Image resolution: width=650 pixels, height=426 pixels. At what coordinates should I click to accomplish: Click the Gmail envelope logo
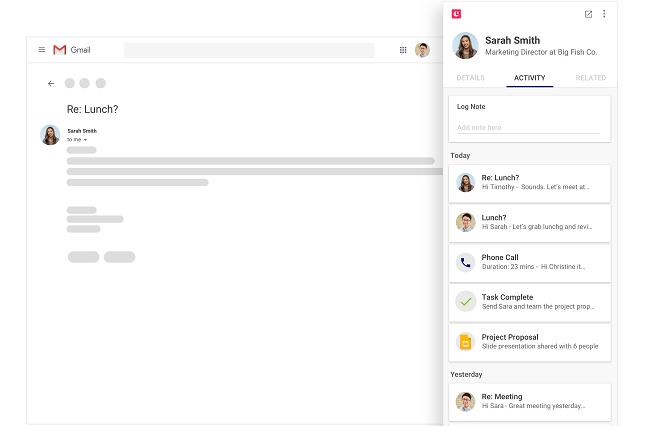pos(60,50)
